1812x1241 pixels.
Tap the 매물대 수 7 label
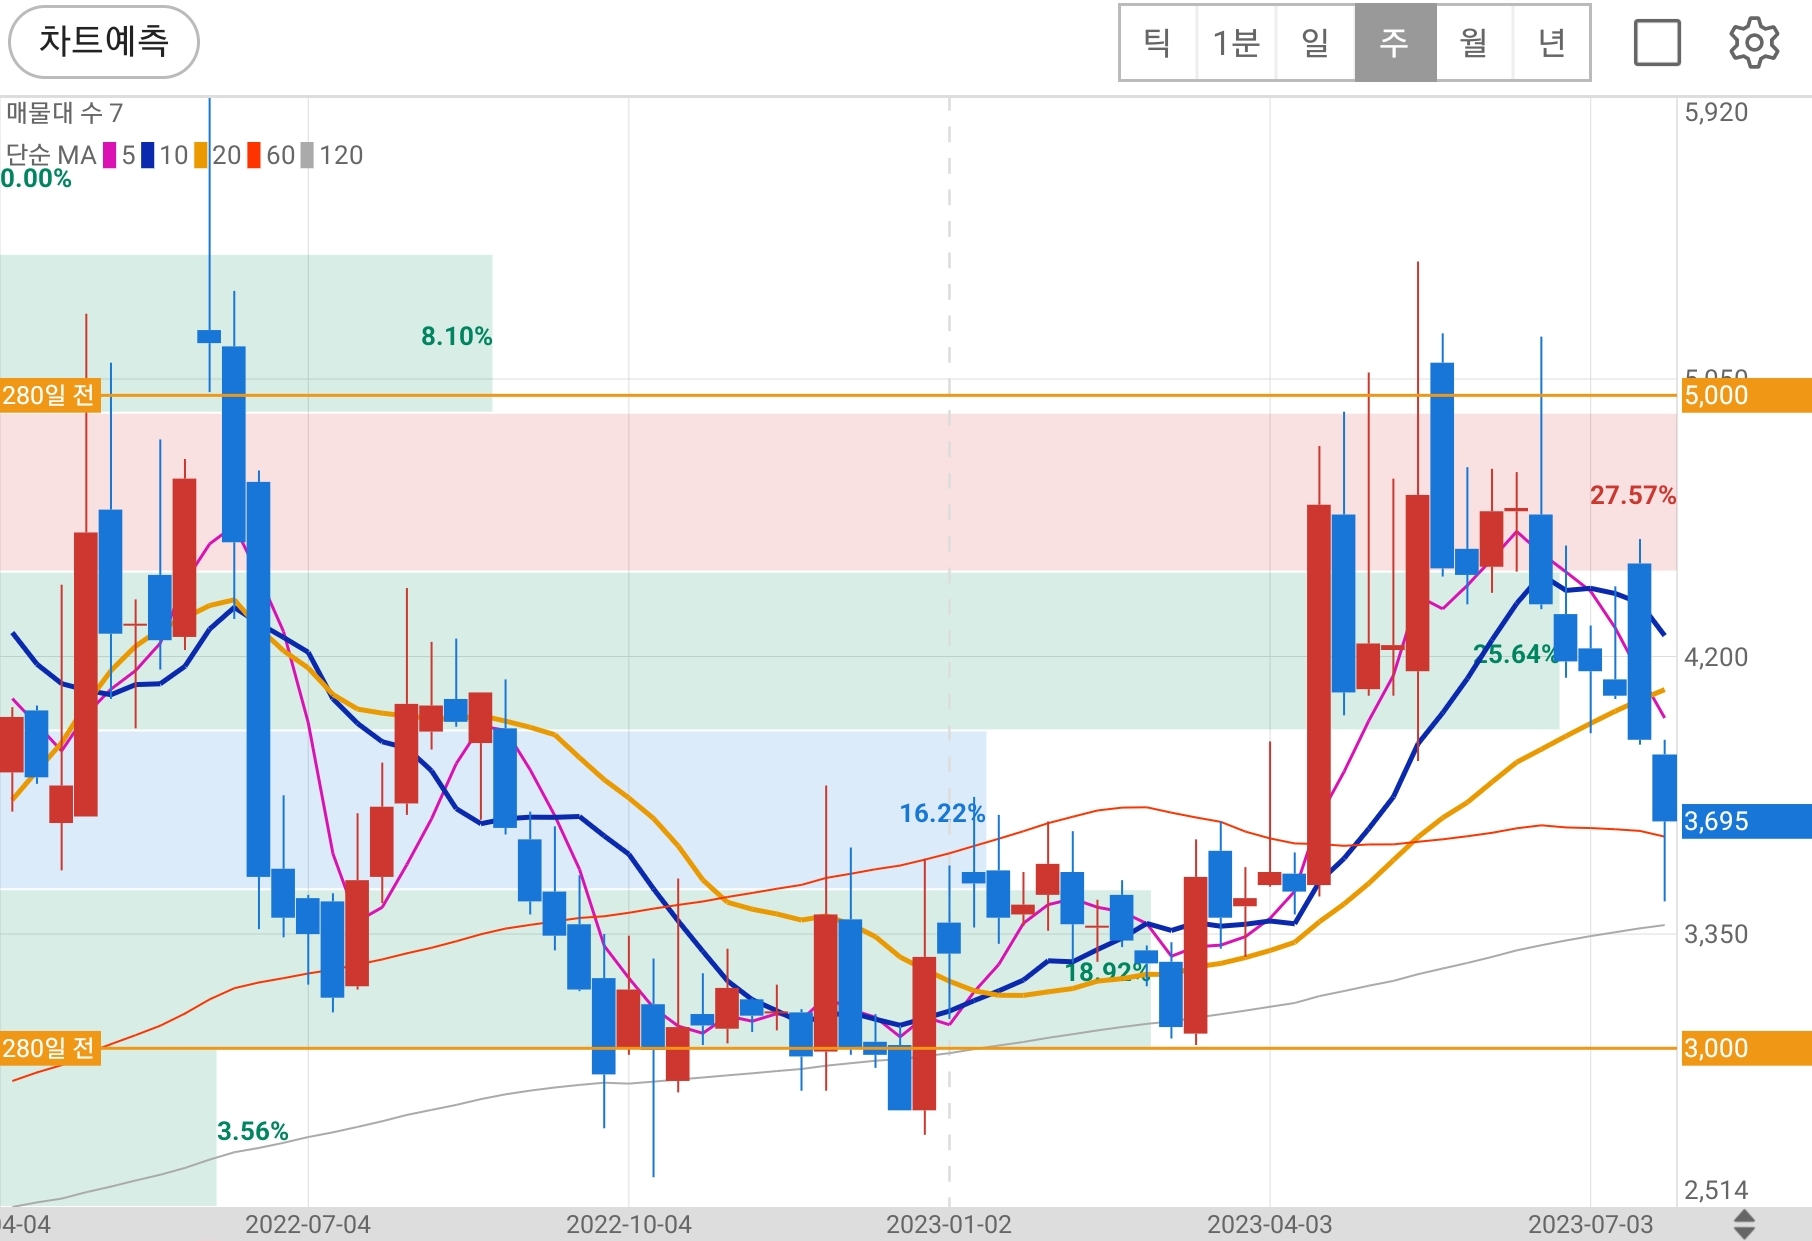[64, 113]
